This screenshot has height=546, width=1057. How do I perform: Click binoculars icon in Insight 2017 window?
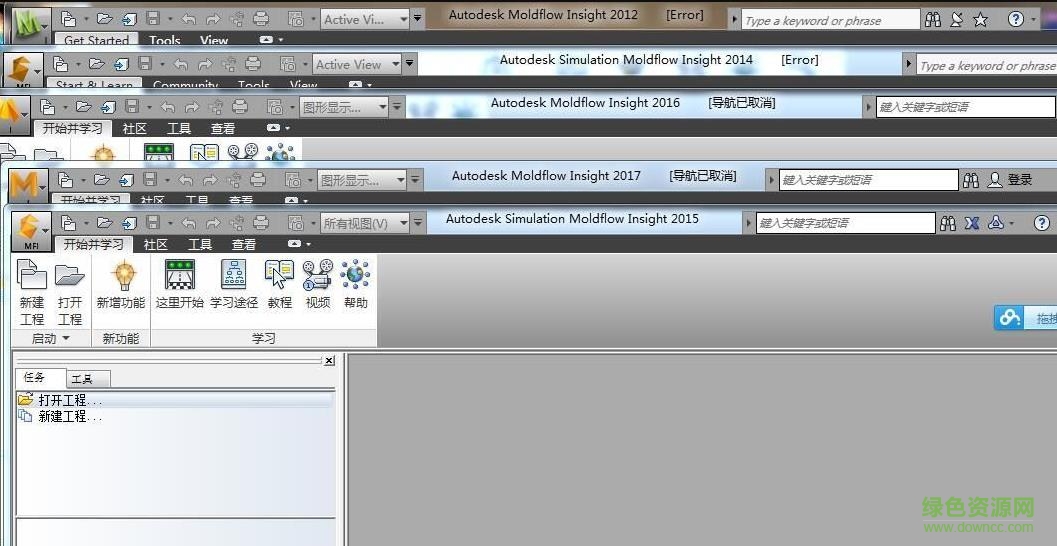click(x=971, y=180)
